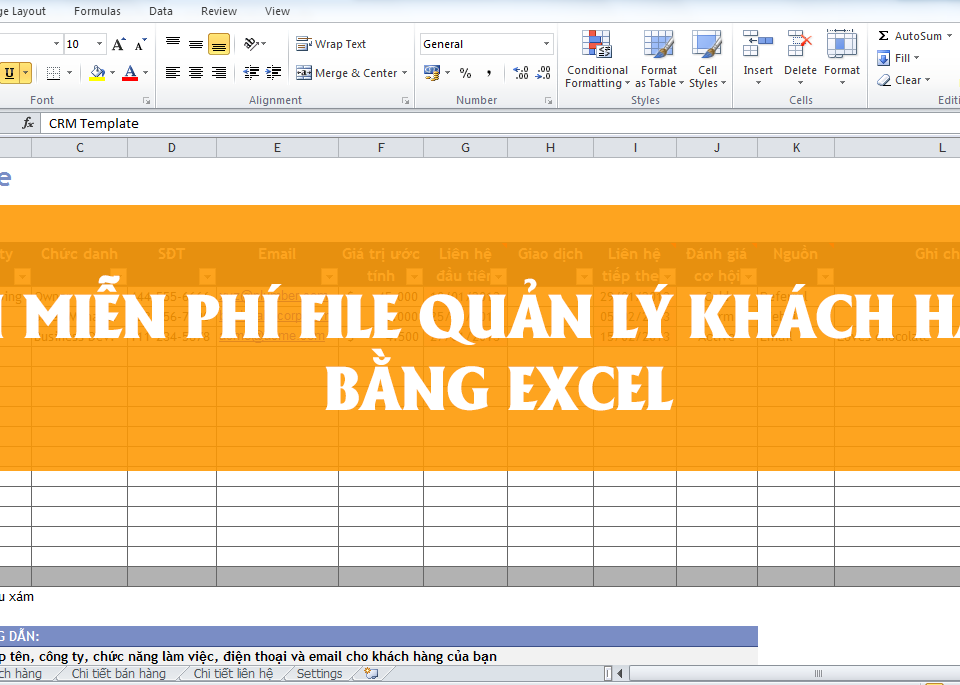Image resolution: width=960 pixels, height=685 pixels.
Task: Expand the Merge & Center dropdown arrow
Action: point(405,73)
